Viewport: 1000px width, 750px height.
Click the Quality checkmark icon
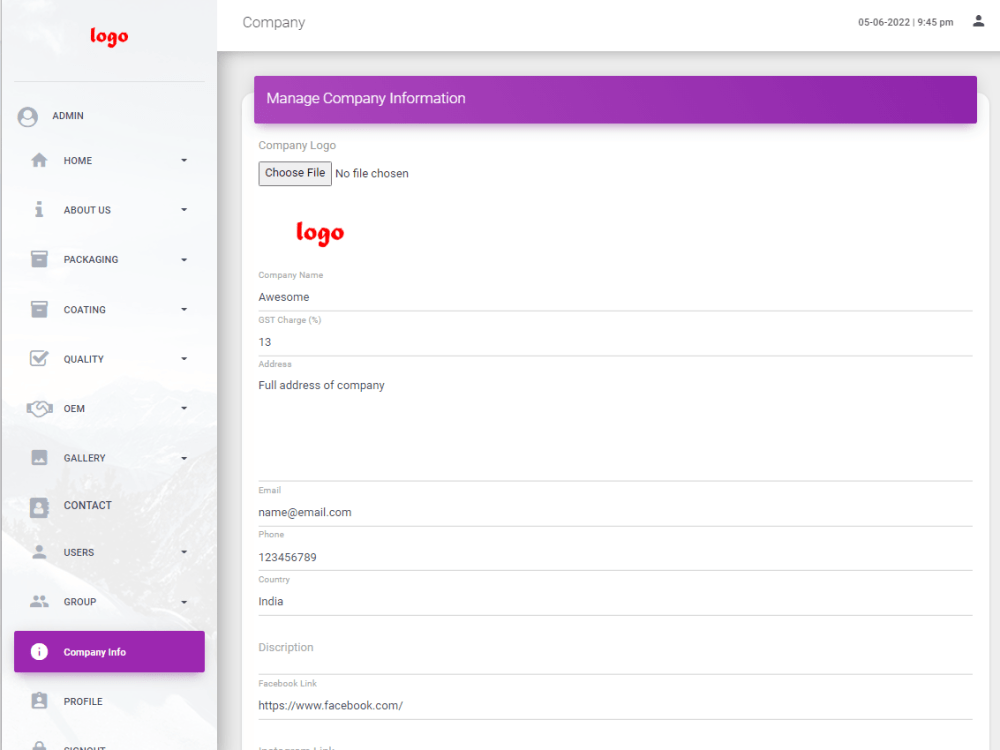40,358
